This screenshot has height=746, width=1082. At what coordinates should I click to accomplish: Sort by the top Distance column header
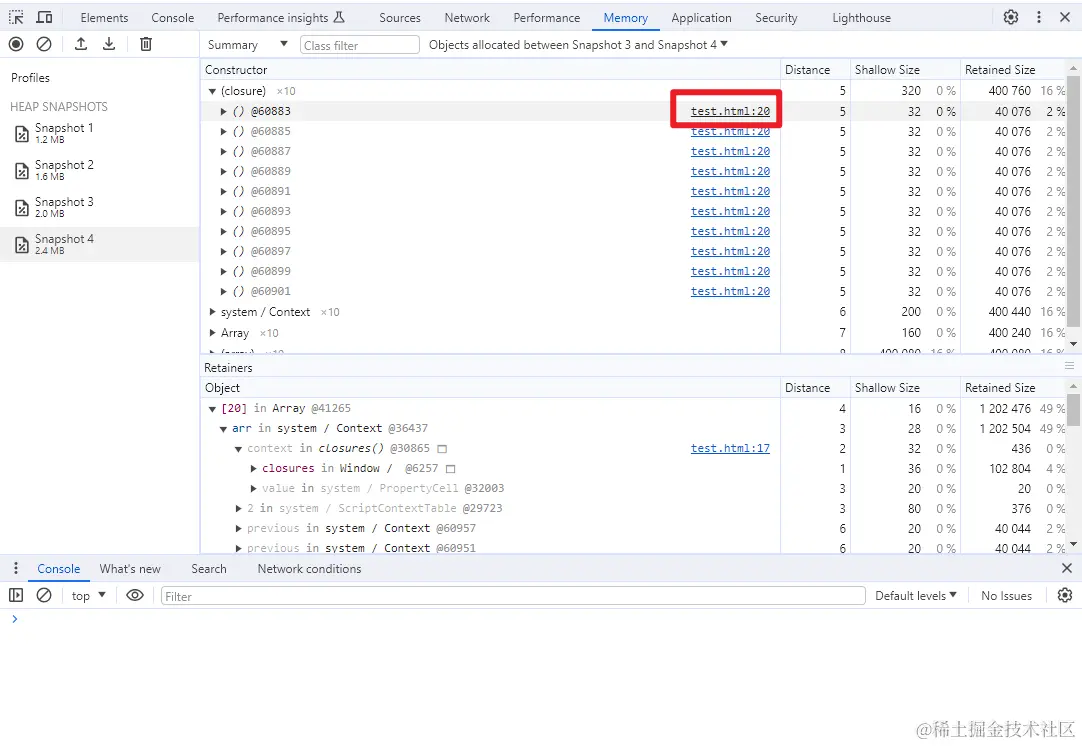pyautogui.click(x=815, y=70)
